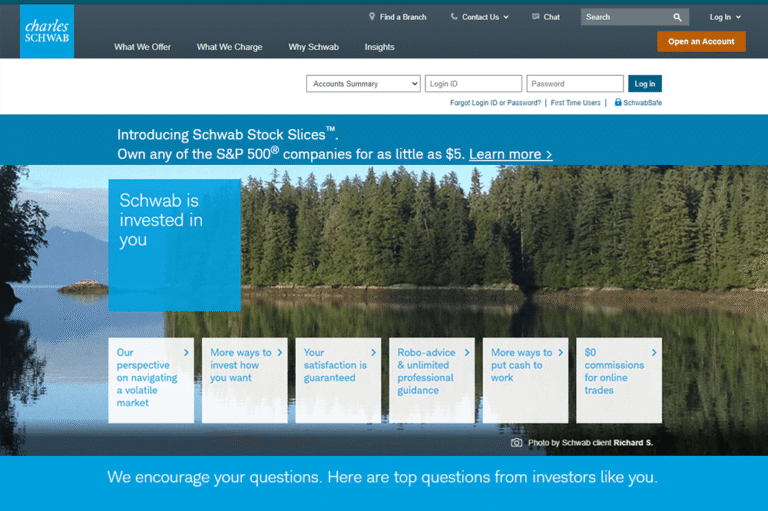Click the Find a Branch location pin icon
Screen dimensions: 768x511
[x=372, y=17]
